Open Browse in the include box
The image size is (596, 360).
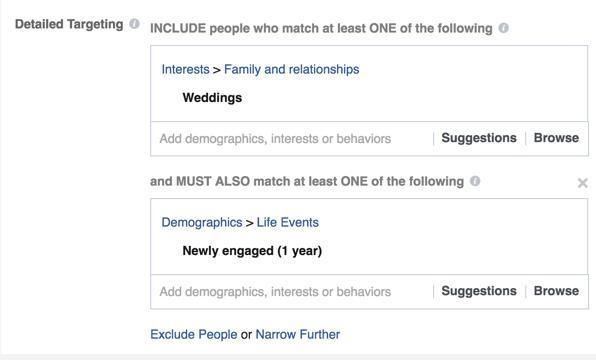coord(556,138)
